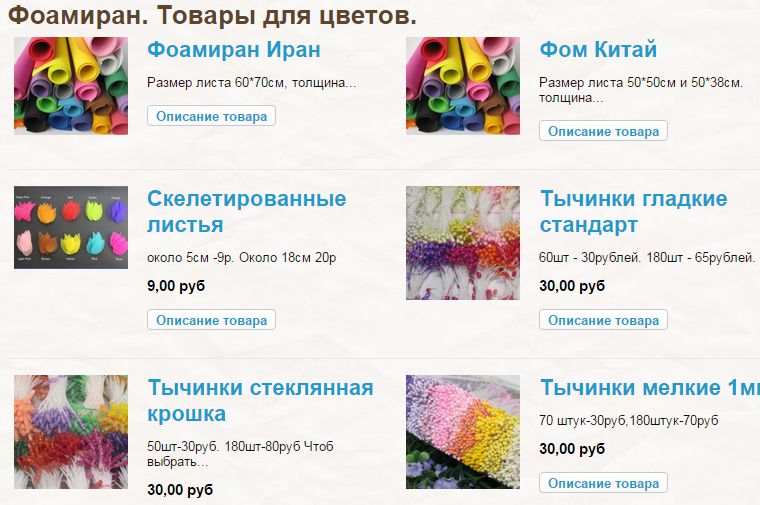Click the small stamens thumbnail image
This screenshot has width=760, height=505.
[x=463, y=432]
